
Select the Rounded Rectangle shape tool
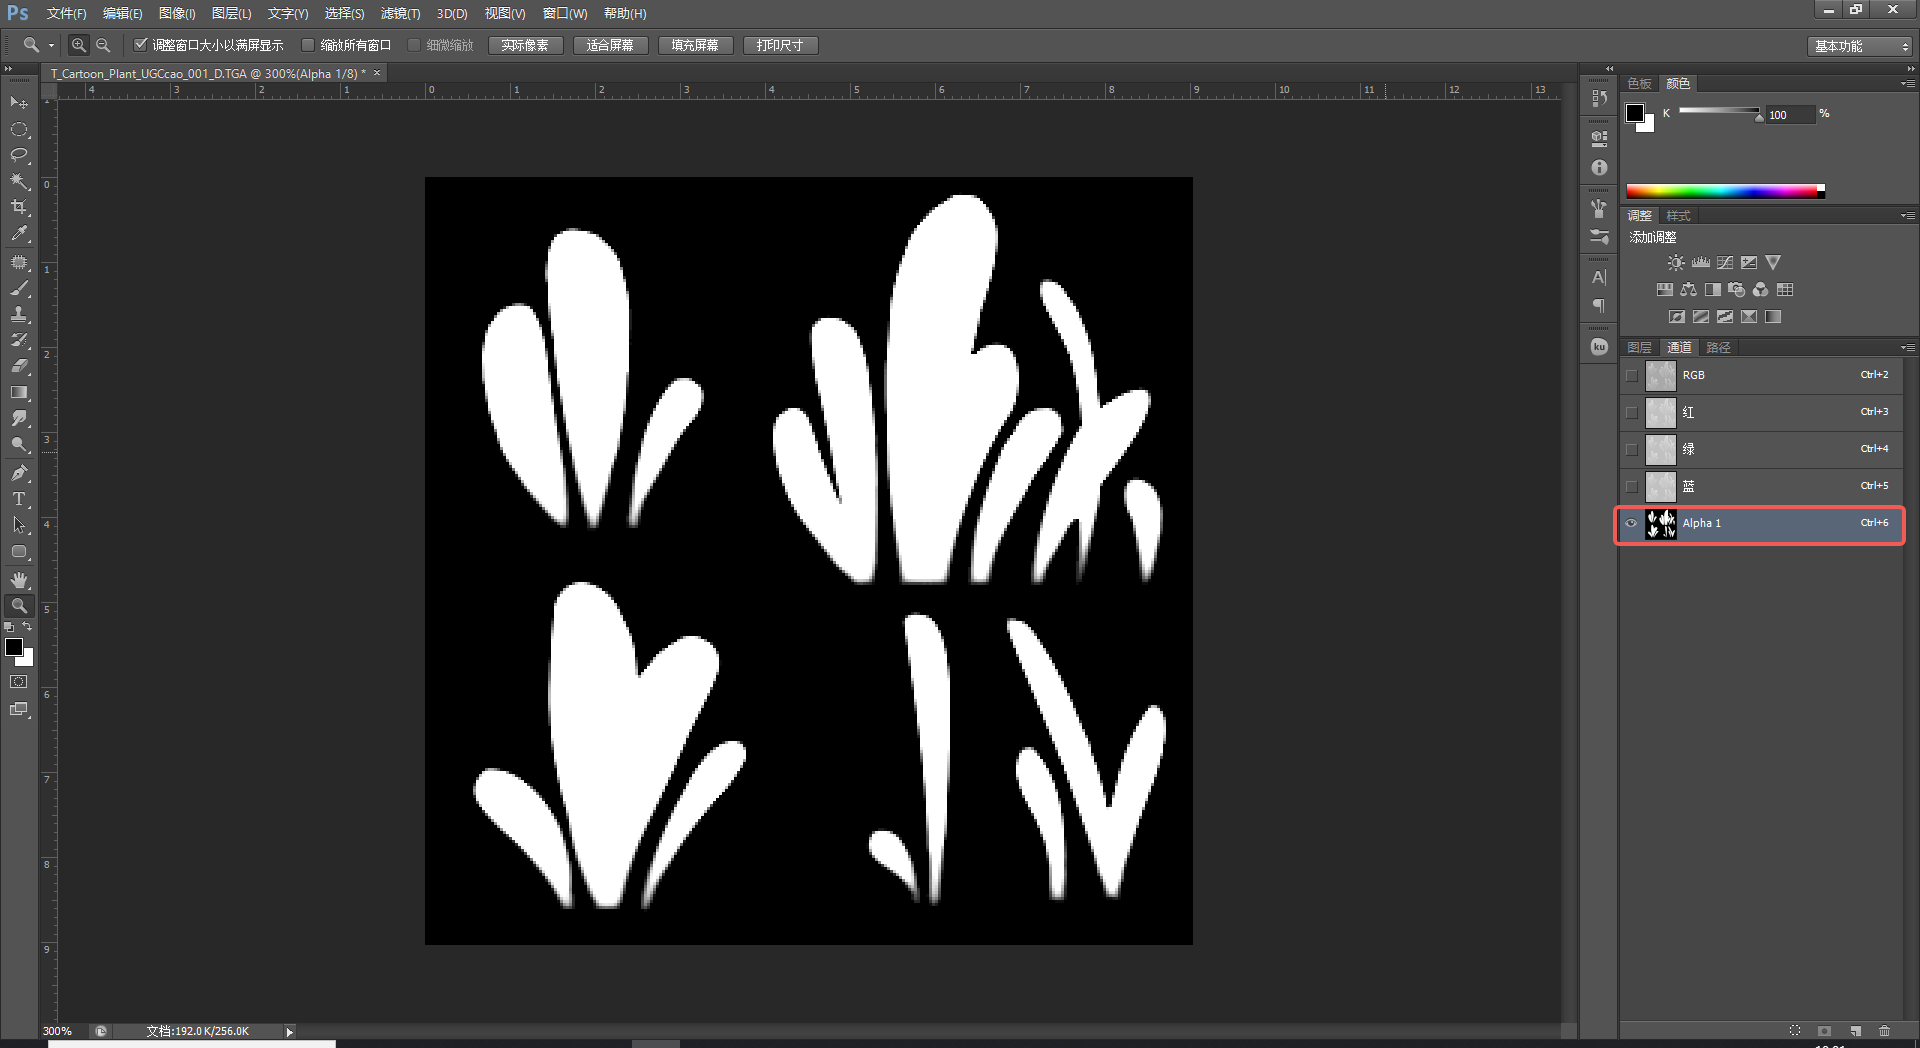coord(19,551)
